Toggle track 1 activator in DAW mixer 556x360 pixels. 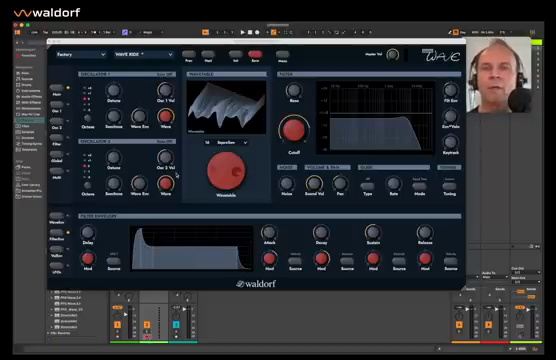pyautogui.click(x=117, y=325)
